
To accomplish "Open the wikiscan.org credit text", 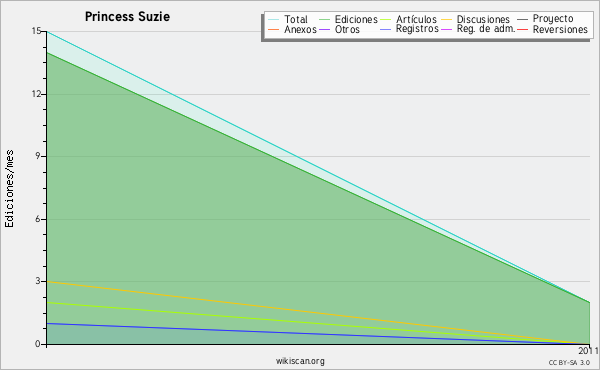I will [x=300, y=361].
